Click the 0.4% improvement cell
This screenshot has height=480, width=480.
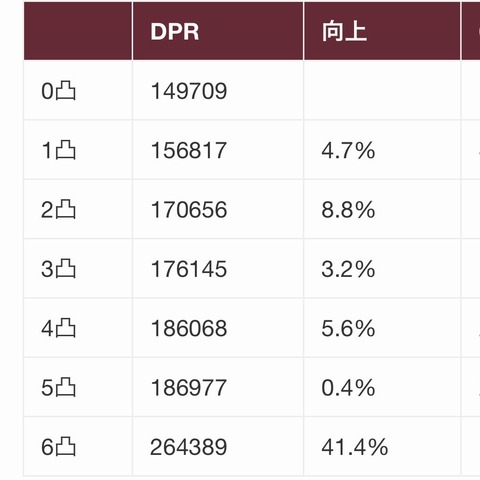[348, 388]
